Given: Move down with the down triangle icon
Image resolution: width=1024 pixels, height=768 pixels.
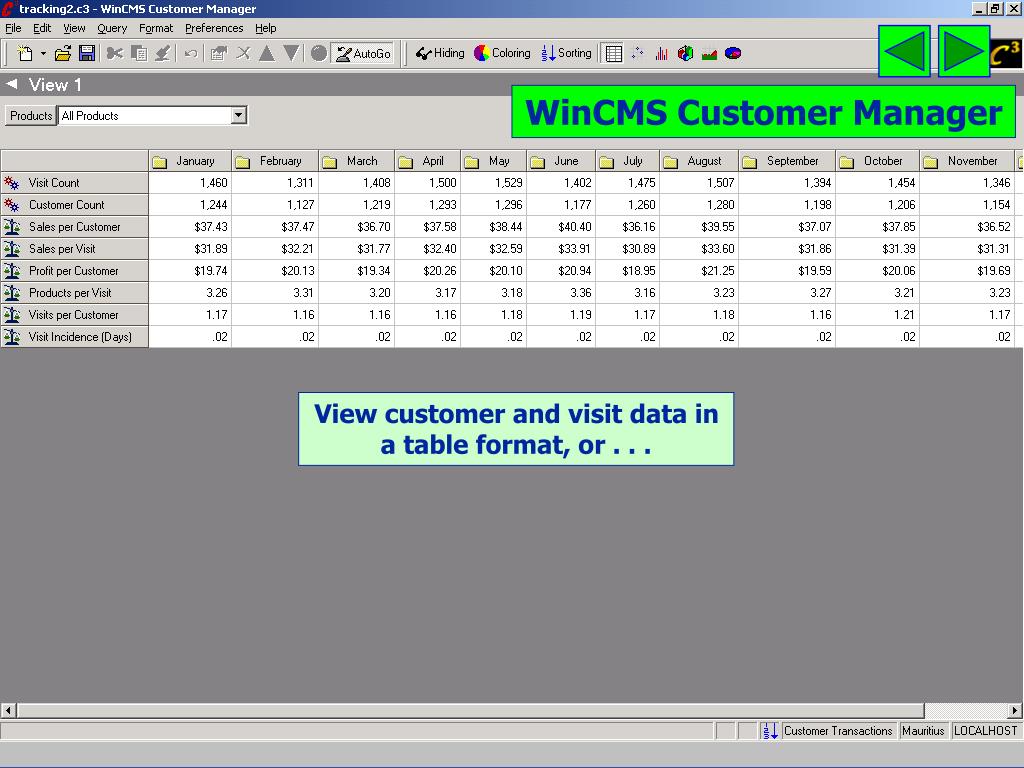Looking at the screenshot, I should 291,54.
